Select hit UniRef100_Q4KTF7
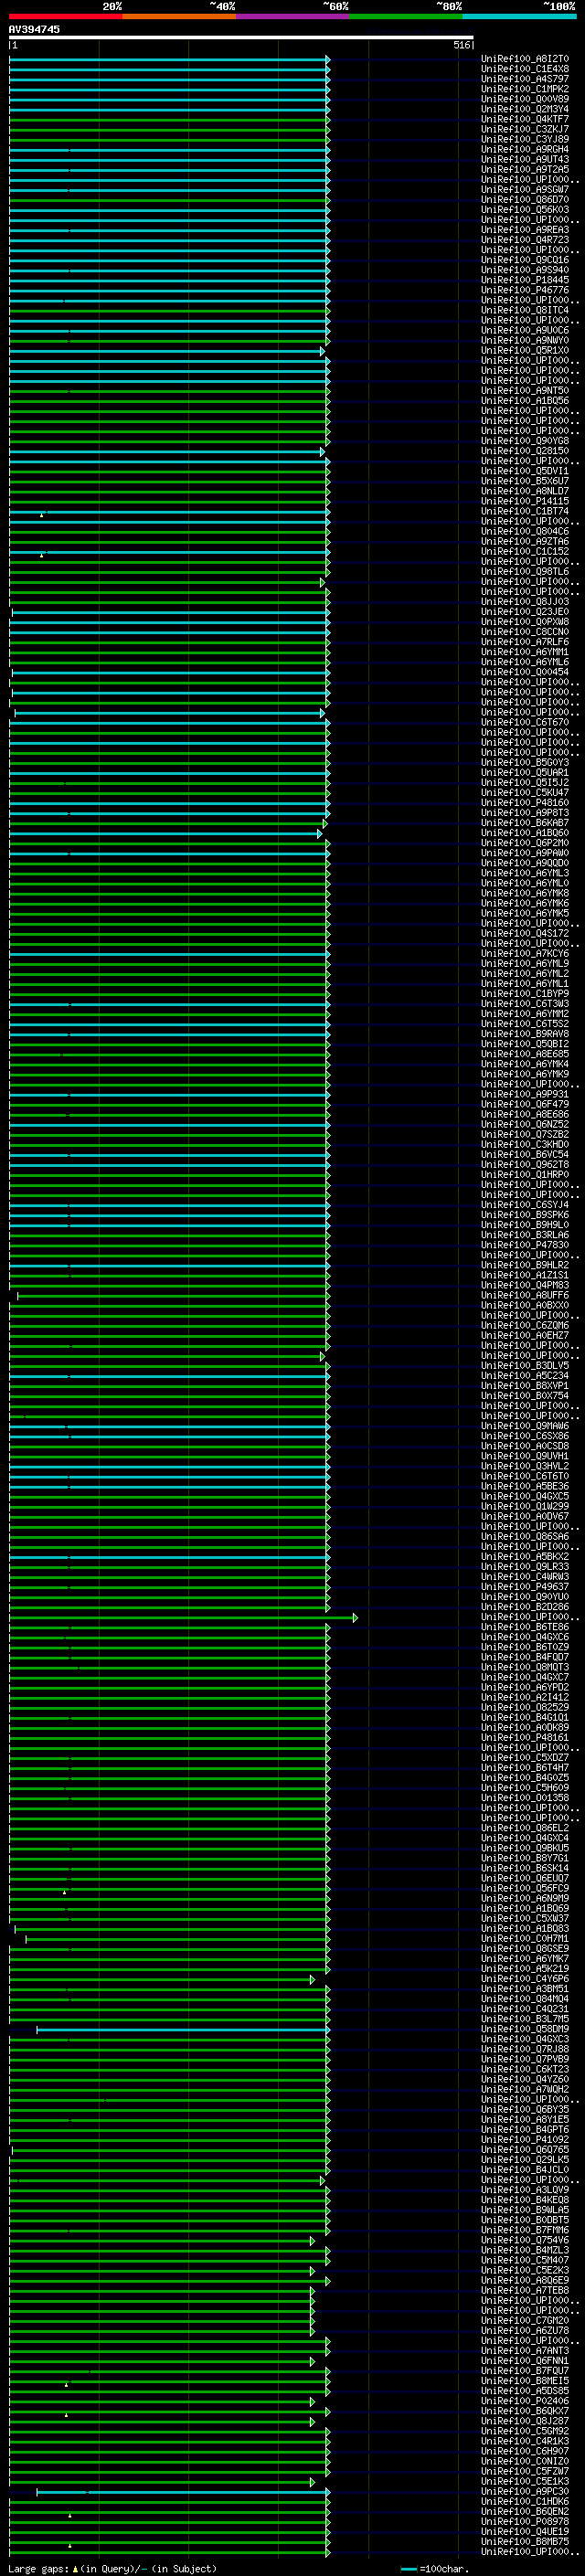 click(525, 119)
